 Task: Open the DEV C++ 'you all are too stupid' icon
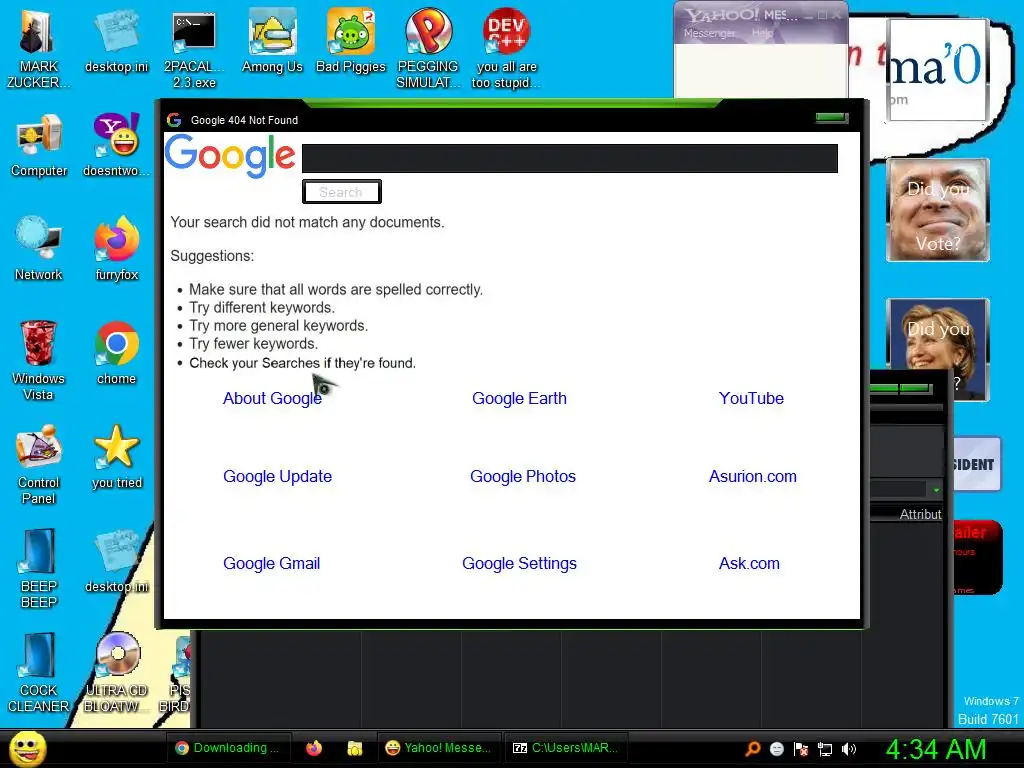pyautogui.click(x=506, y=48)
